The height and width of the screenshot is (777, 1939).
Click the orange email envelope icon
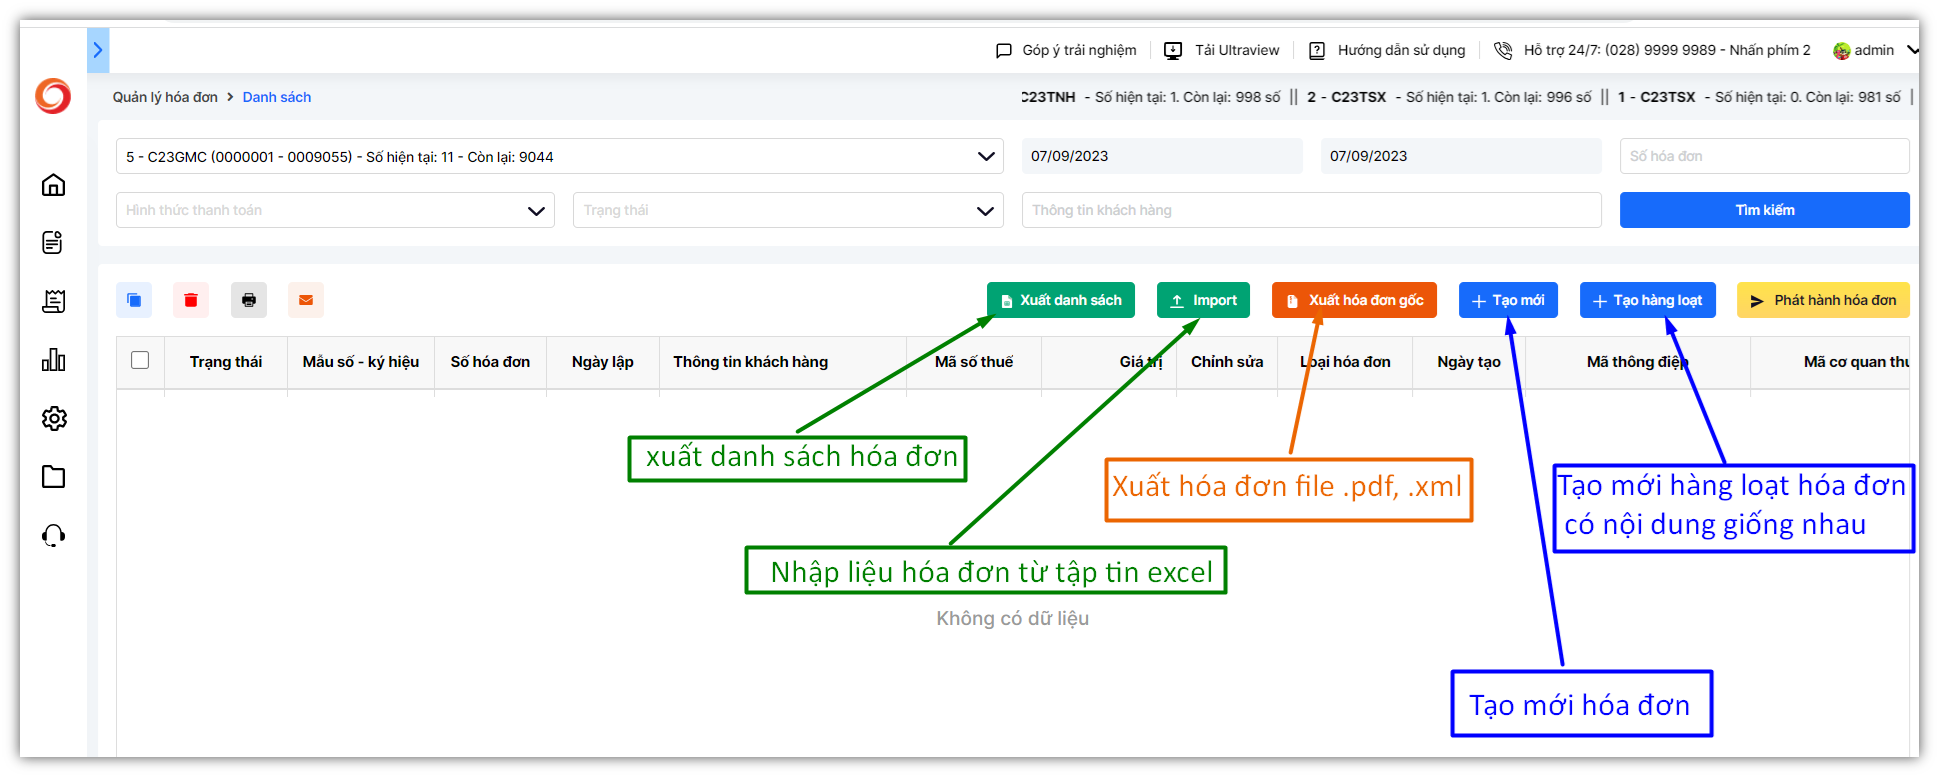[x=306, y=300]
